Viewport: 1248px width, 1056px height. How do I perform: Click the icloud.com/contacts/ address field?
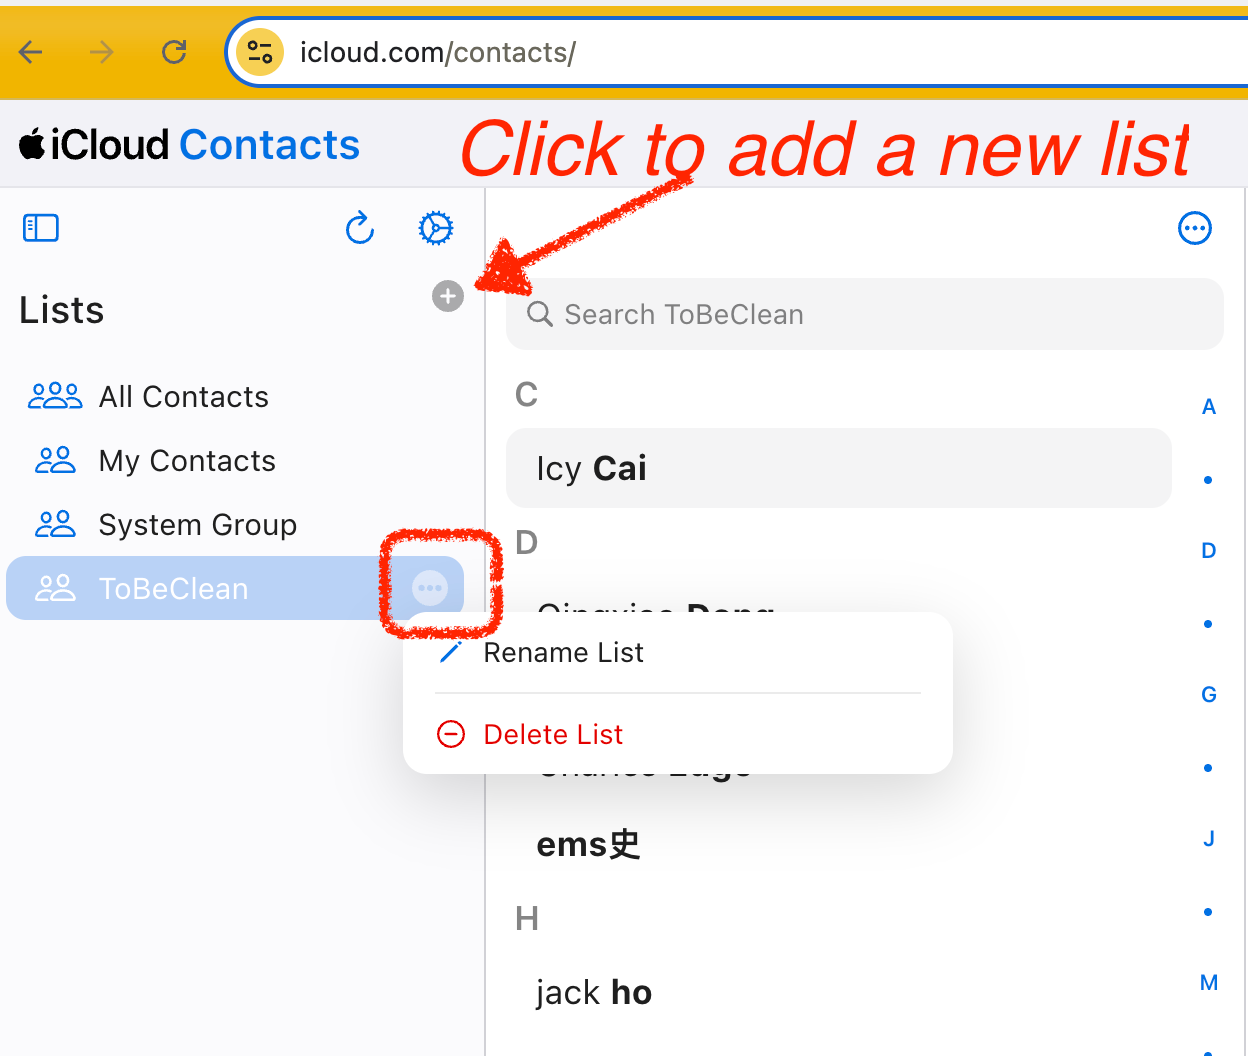740,52
